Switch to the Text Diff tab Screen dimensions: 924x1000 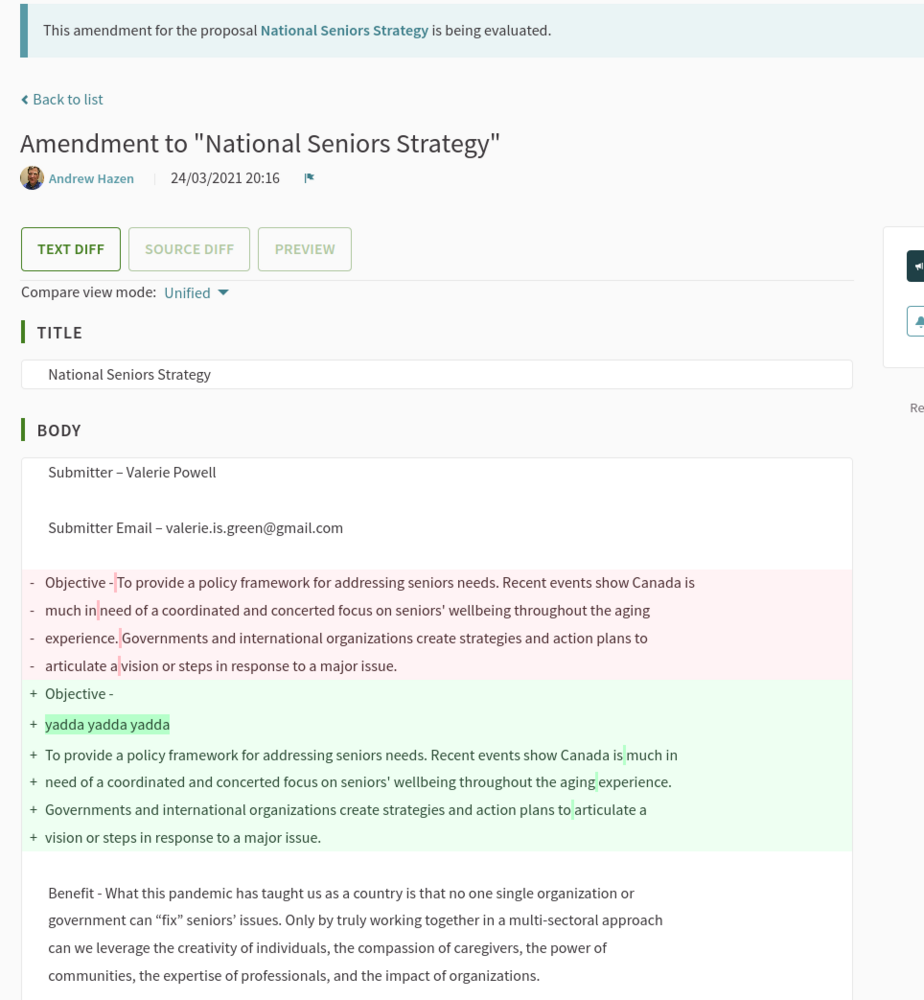click(71, 249)
